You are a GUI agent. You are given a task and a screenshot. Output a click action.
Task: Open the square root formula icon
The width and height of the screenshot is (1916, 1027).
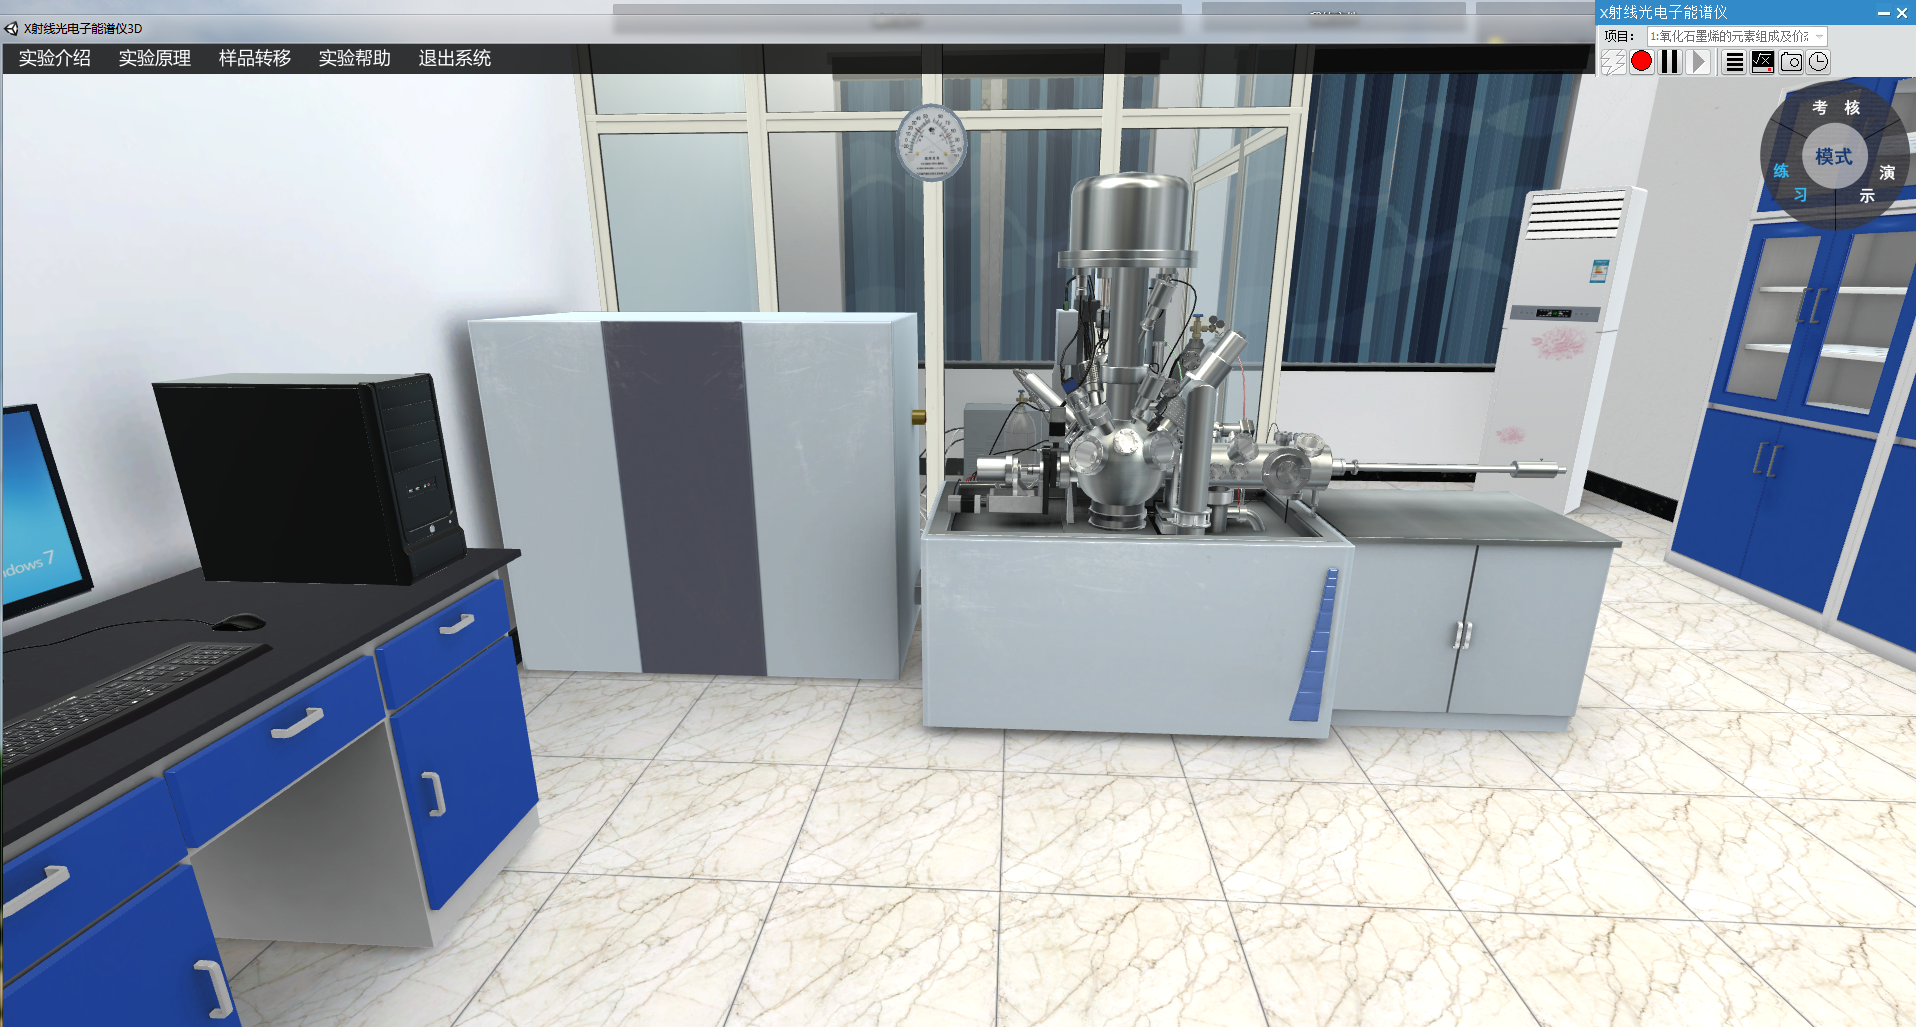coord(1763,62)
